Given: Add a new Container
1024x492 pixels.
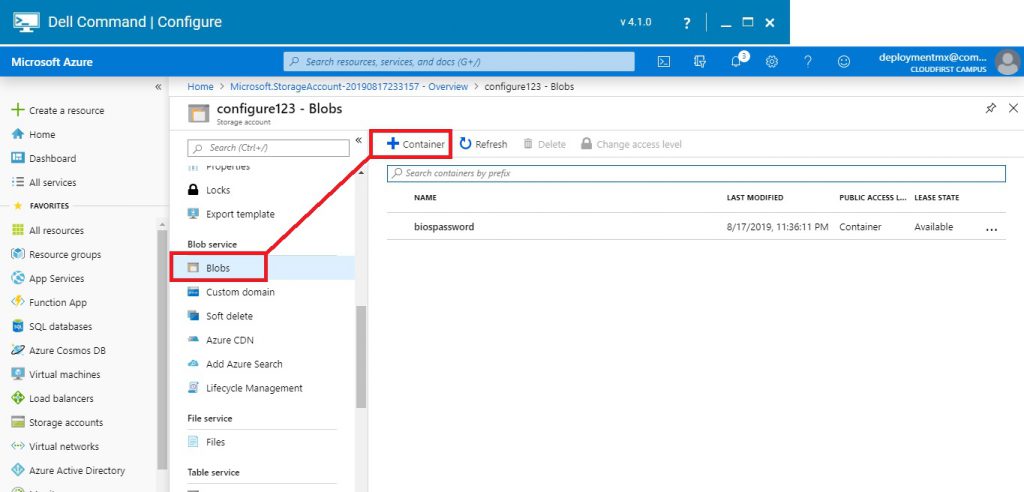Looking at the screenshot, I should (415, 144).
